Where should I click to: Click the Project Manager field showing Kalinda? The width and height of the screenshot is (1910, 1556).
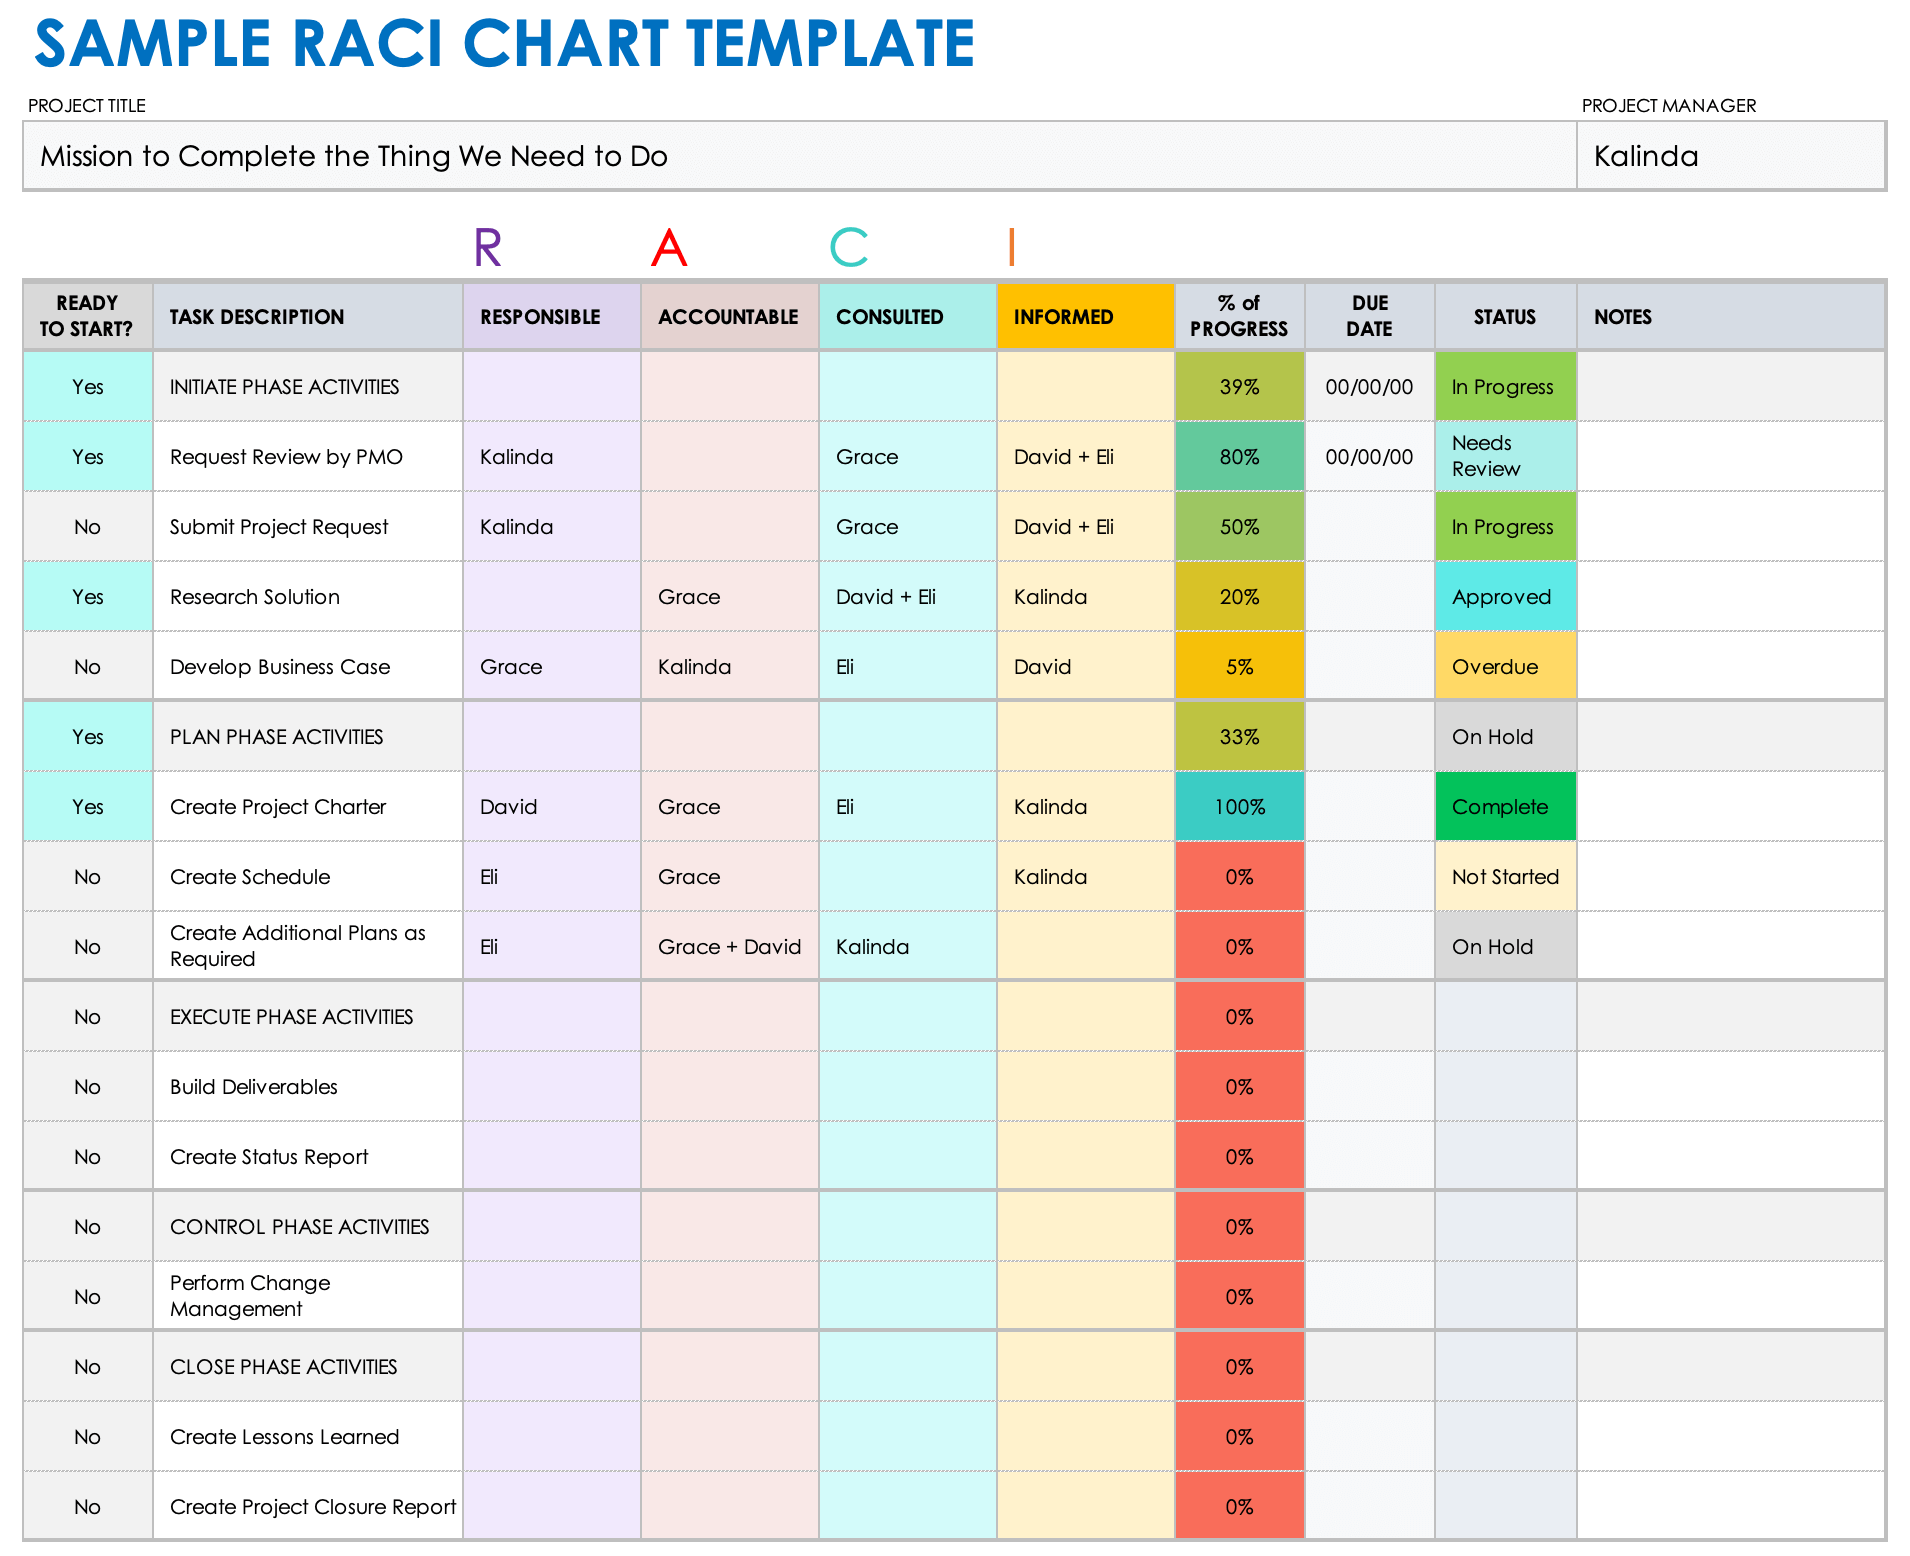(x=1730, y=155)
